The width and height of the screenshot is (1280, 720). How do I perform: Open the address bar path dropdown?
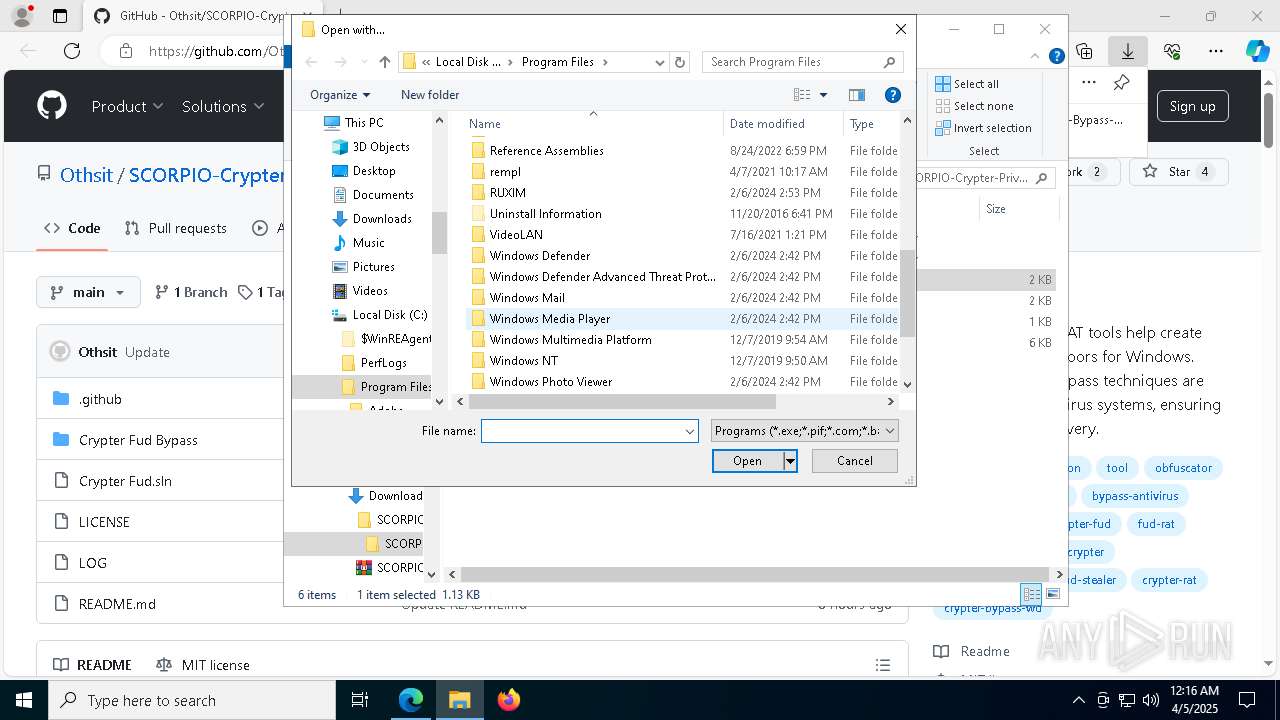point(660,62)
